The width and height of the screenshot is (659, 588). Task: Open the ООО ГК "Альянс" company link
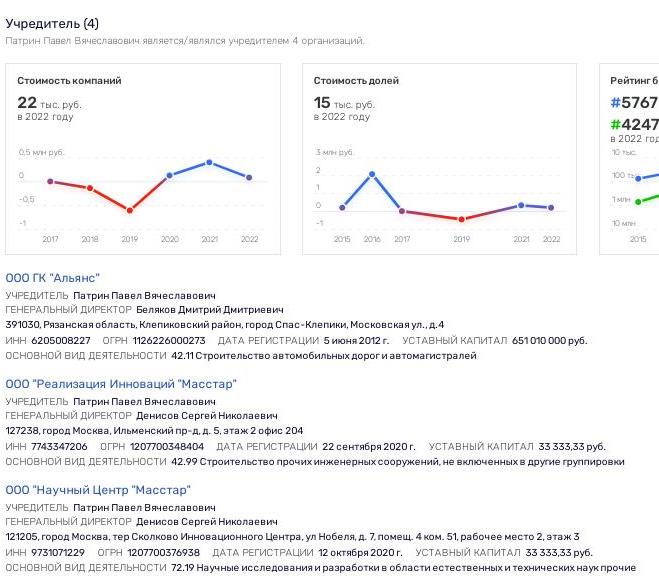[x=53, y=278]
